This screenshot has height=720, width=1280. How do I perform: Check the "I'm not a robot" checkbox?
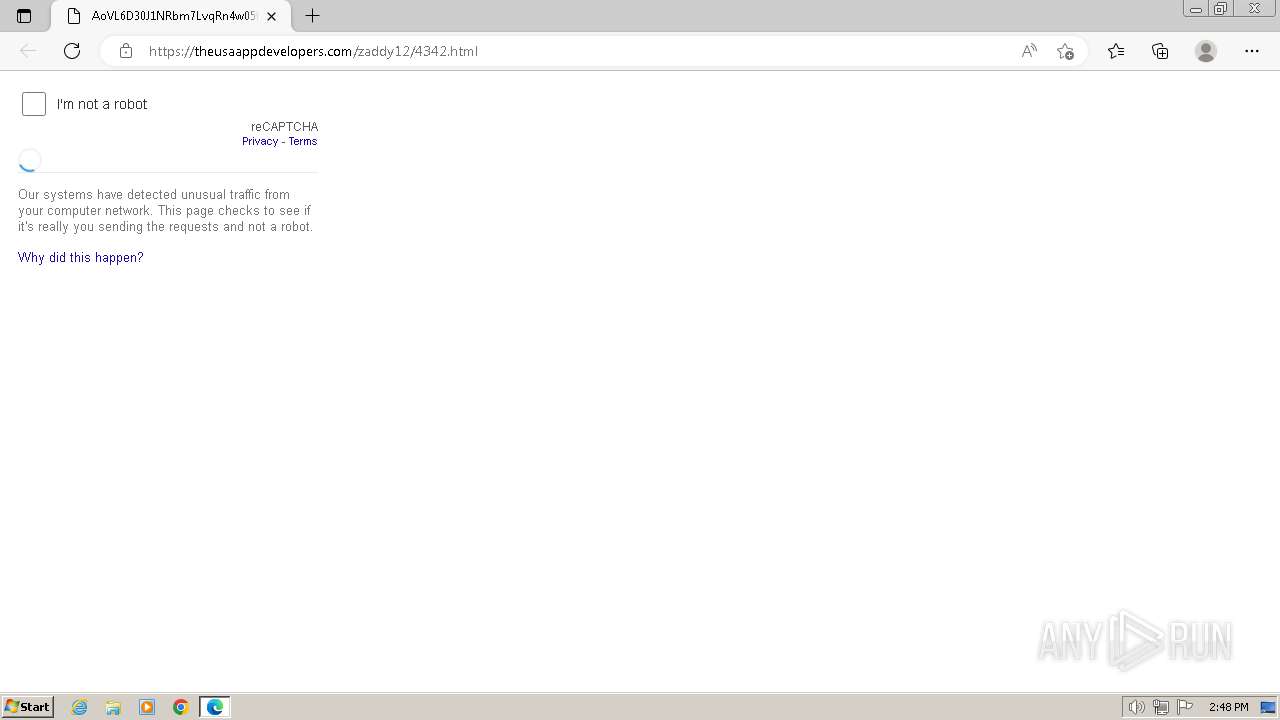pos(34,104)
